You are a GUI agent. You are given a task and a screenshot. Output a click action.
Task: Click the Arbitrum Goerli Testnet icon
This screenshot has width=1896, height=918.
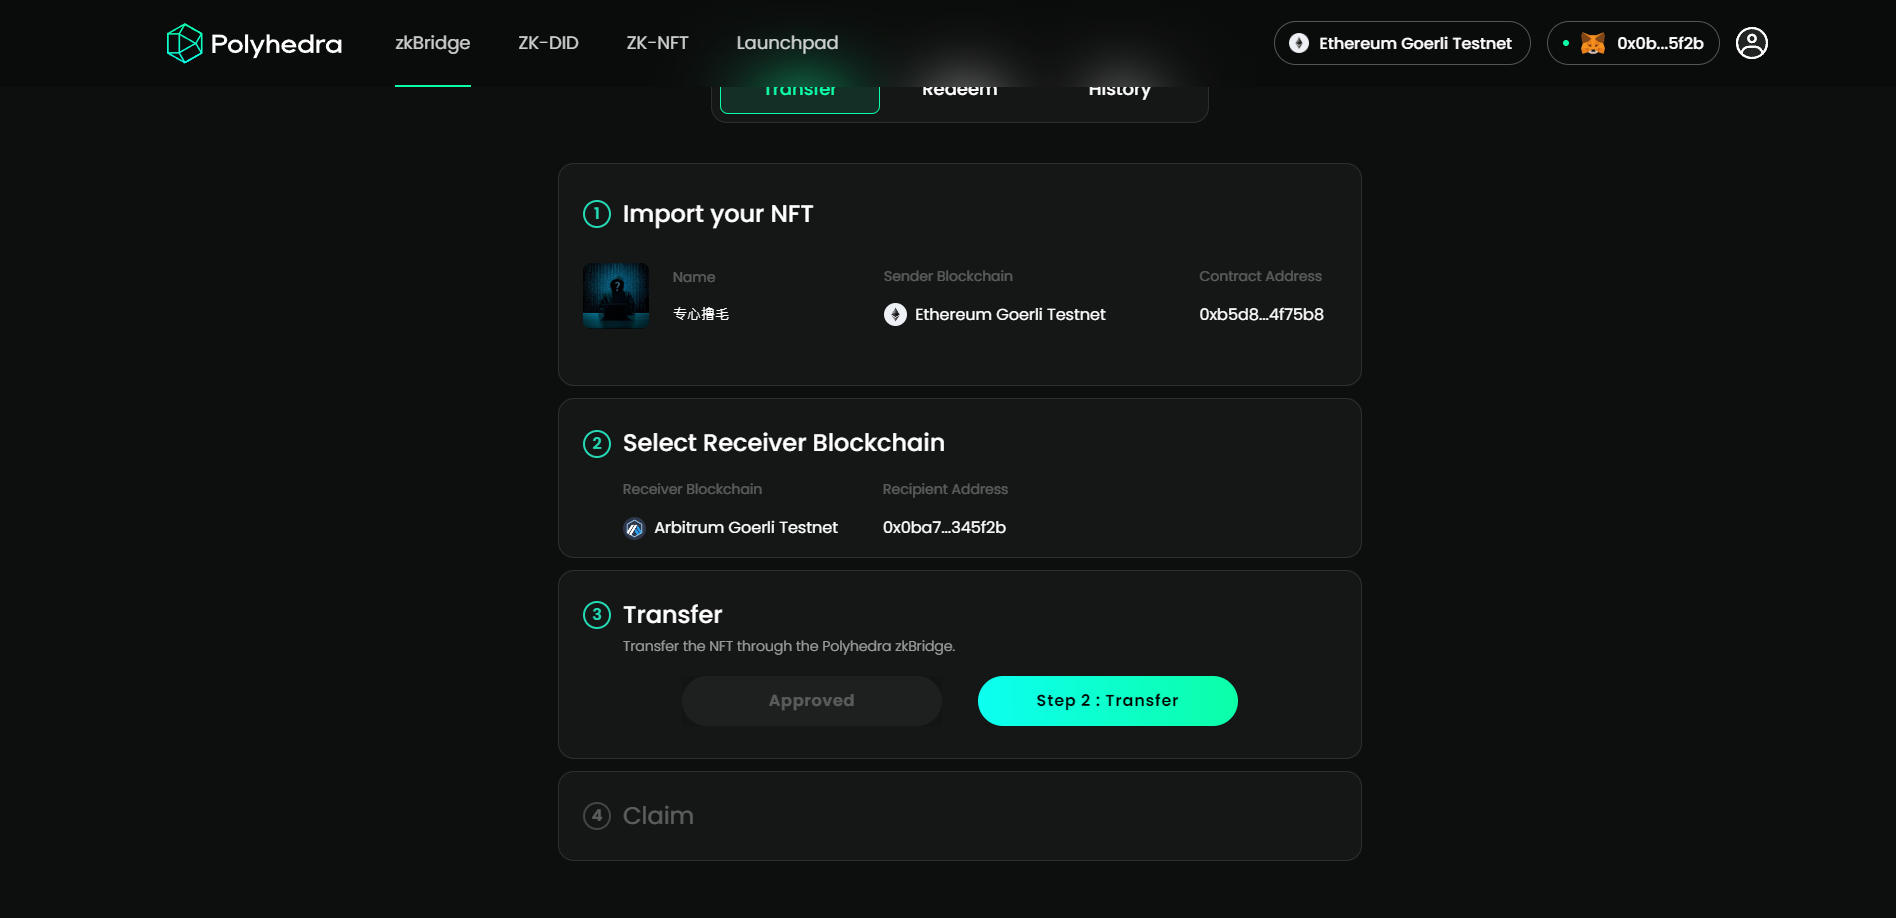(x=634, y=528)
